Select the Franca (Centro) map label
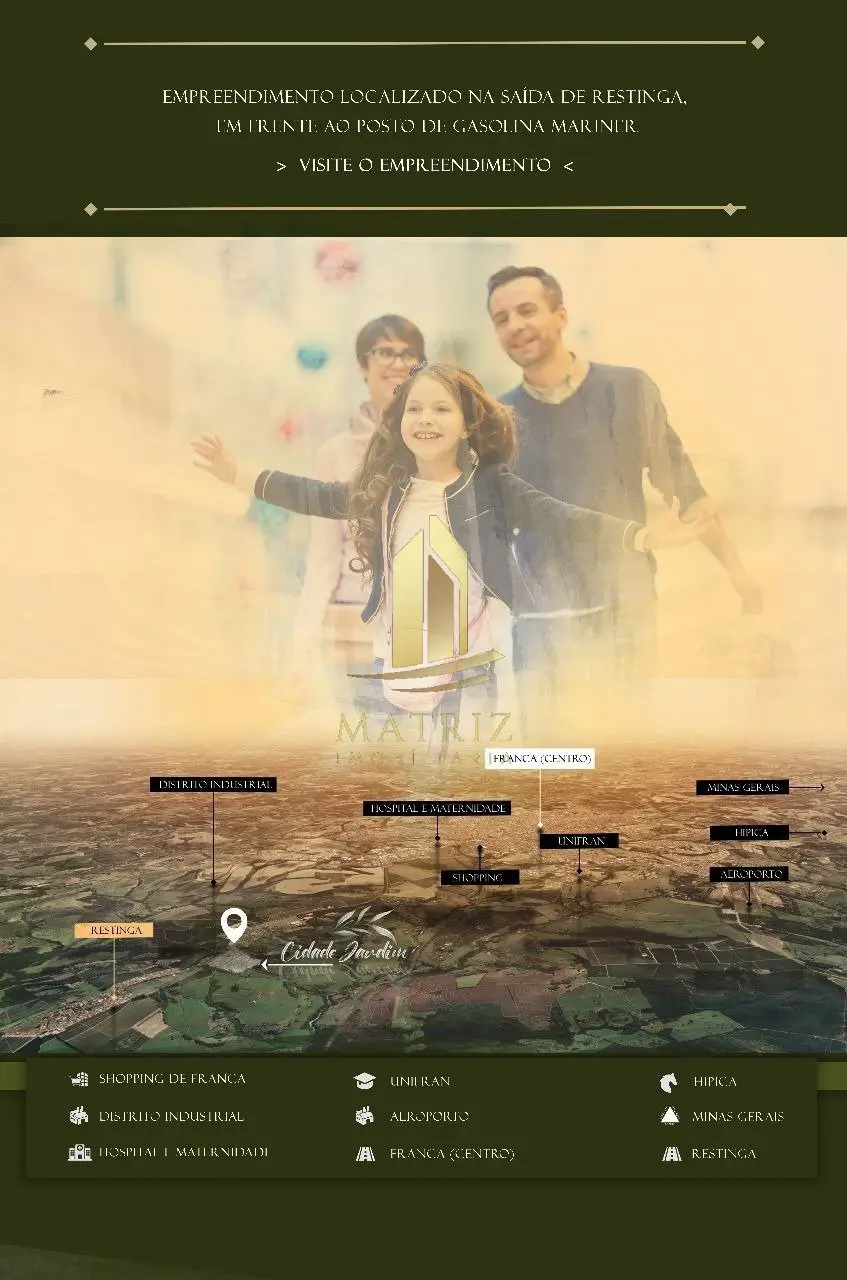 coord(540,758)
